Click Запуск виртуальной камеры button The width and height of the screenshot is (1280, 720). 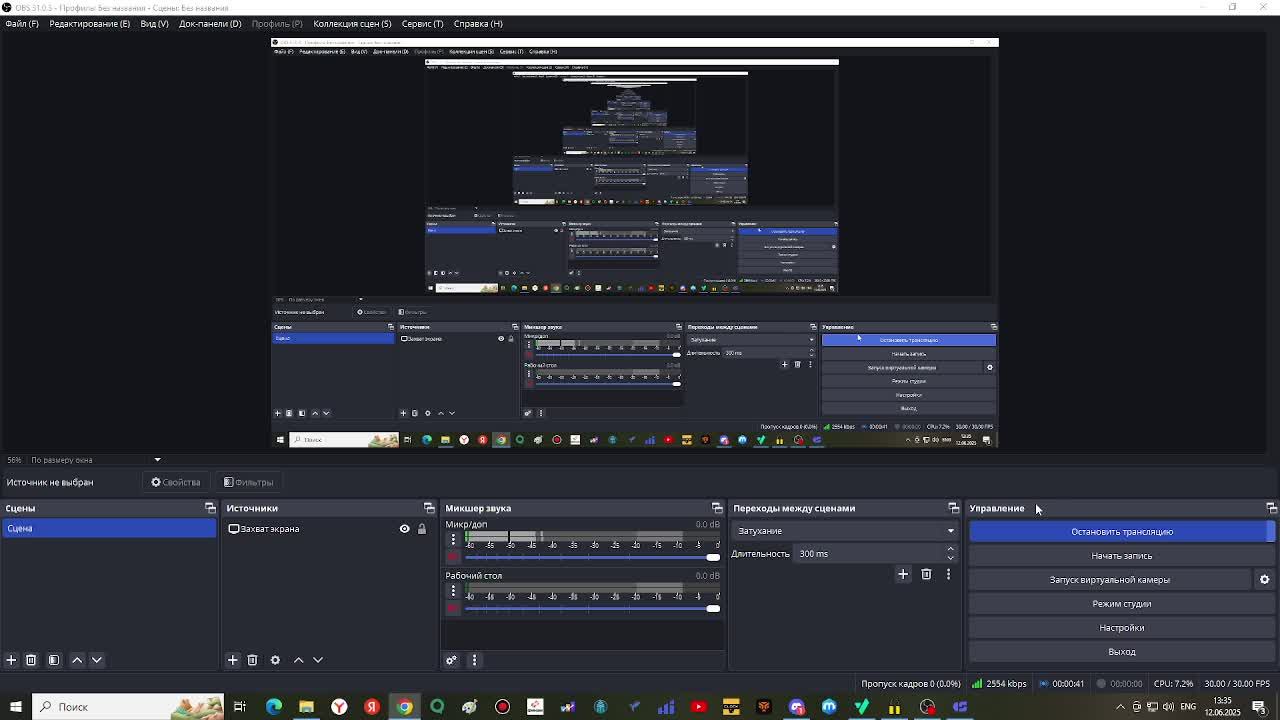(x=1109, y=580)
